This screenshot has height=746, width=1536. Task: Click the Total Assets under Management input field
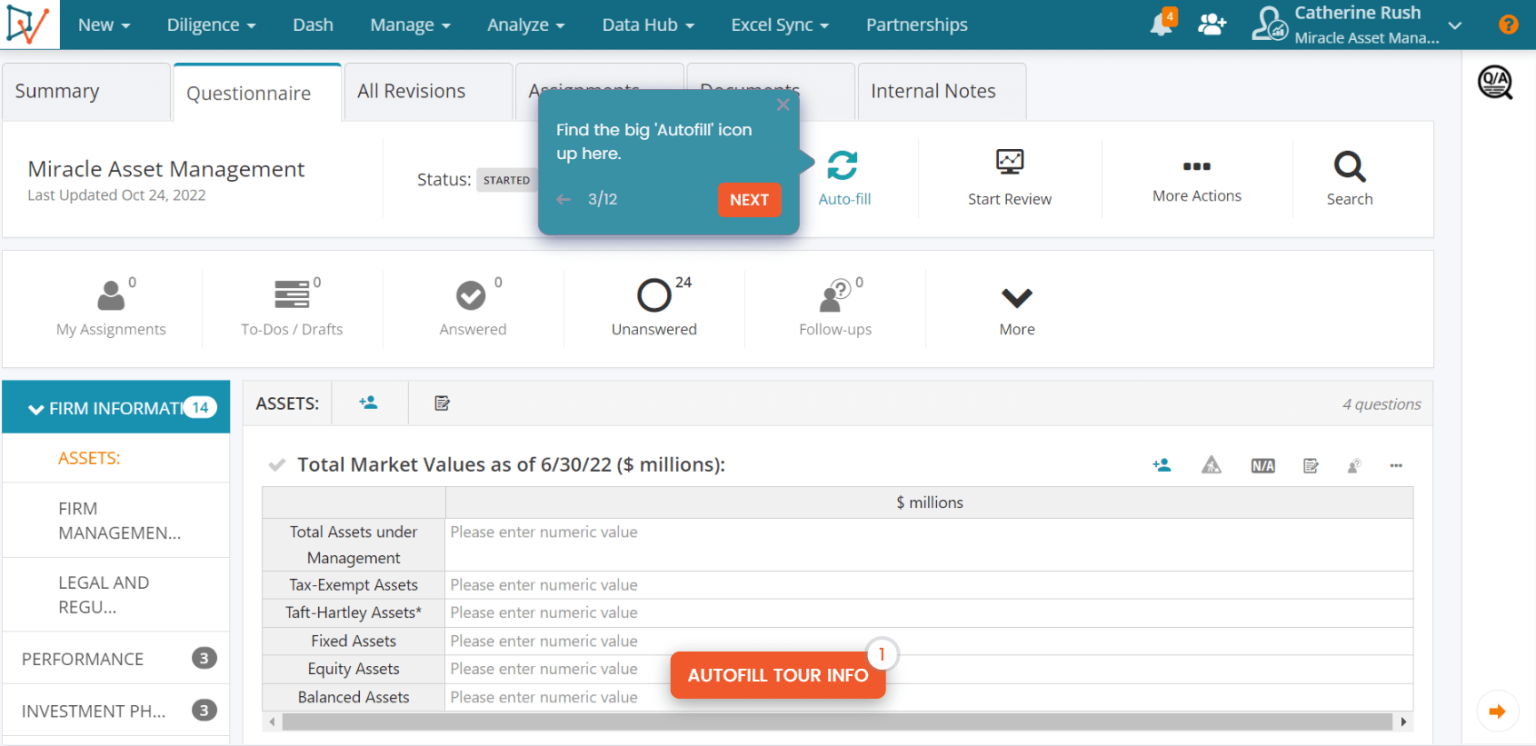coord(928,533)
